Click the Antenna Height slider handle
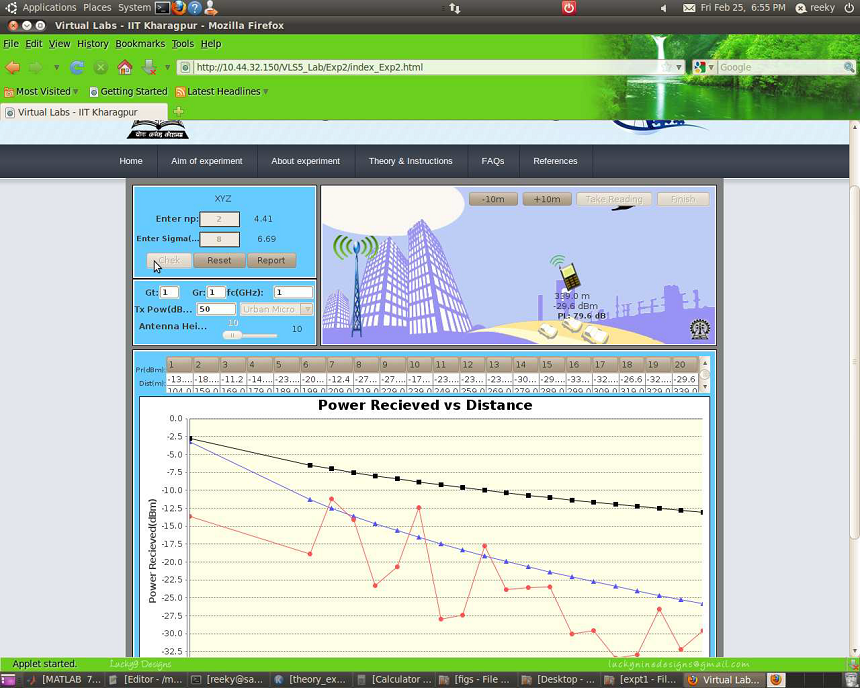860x688 pixels. [233, 335]
